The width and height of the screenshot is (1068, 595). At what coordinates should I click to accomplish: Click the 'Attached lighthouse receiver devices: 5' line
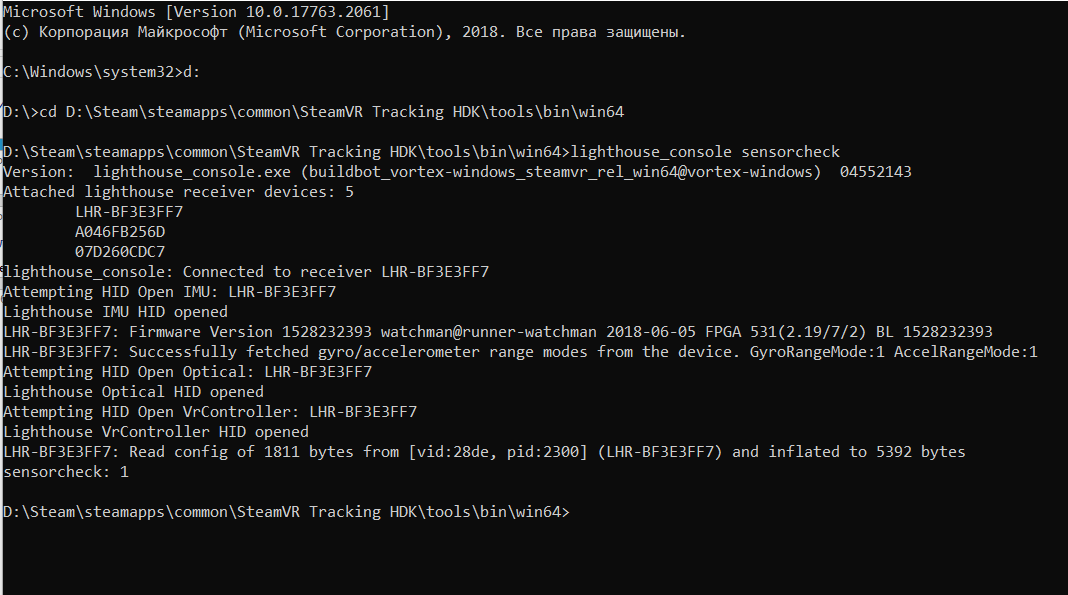tap(178, 192)
